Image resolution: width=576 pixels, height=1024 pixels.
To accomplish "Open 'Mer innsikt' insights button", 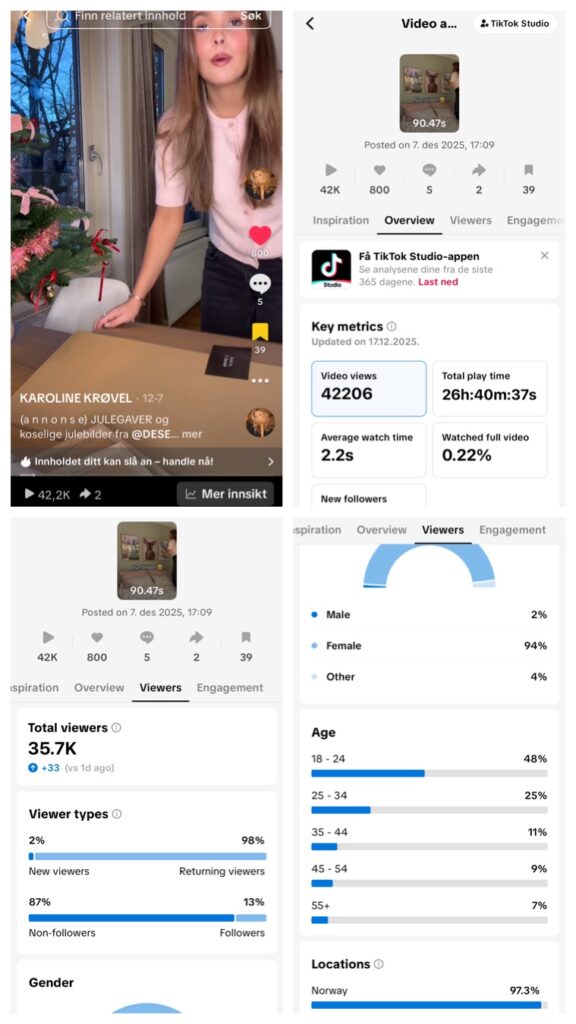I will coord(225,494).
